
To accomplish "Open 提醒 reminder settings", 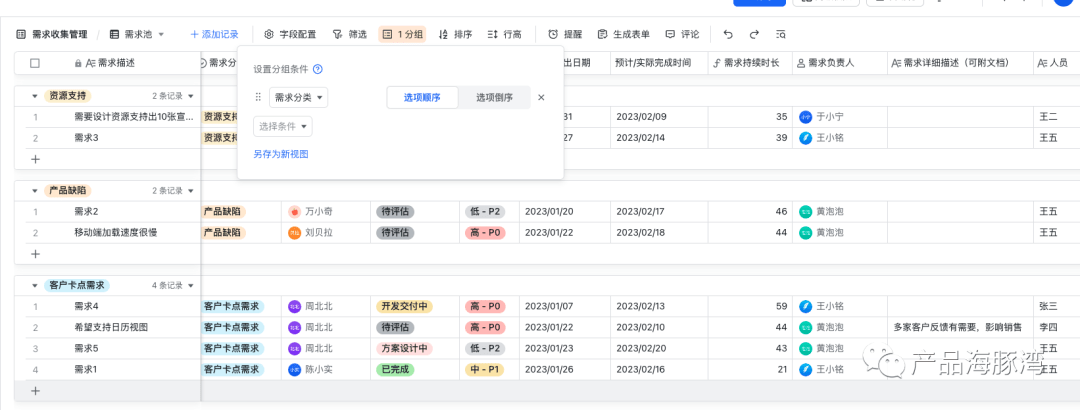I will [x=565, y=34].
